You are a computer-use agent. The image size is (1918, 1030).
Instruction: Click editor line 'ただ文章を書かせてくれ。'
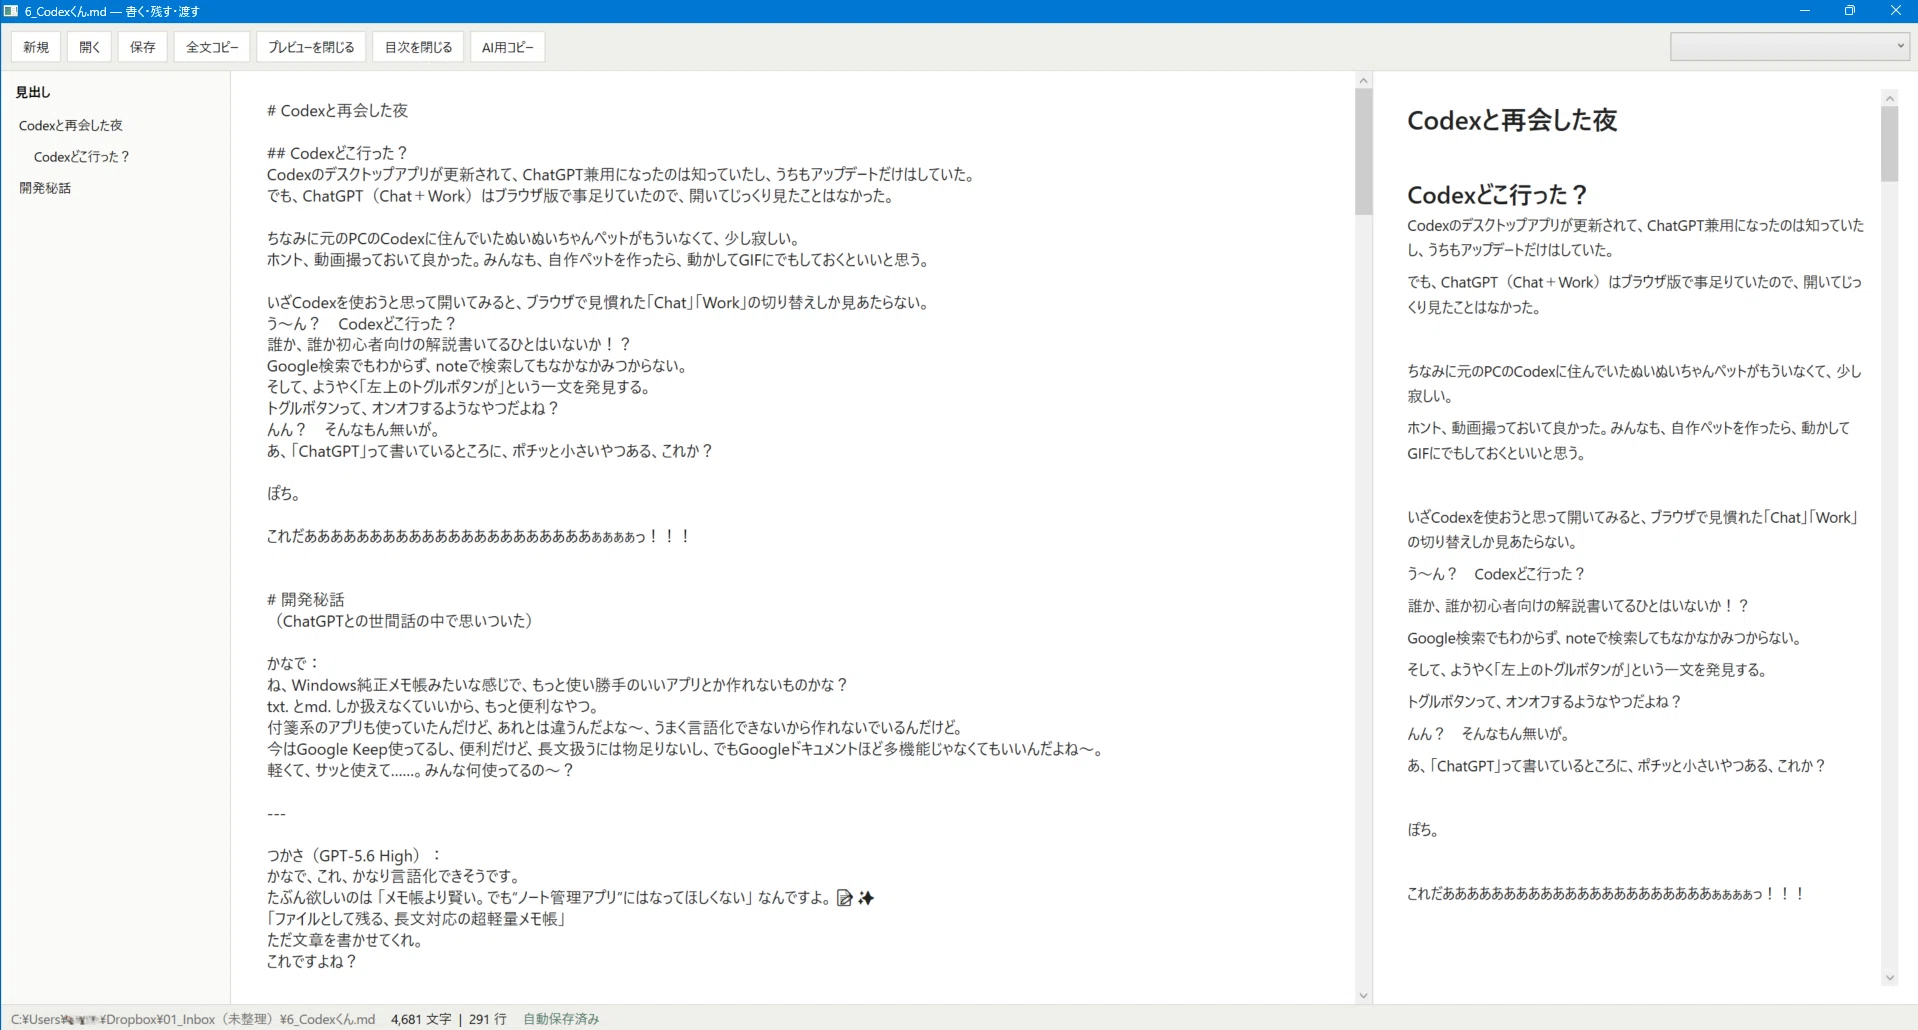click(x=344, y=941)
